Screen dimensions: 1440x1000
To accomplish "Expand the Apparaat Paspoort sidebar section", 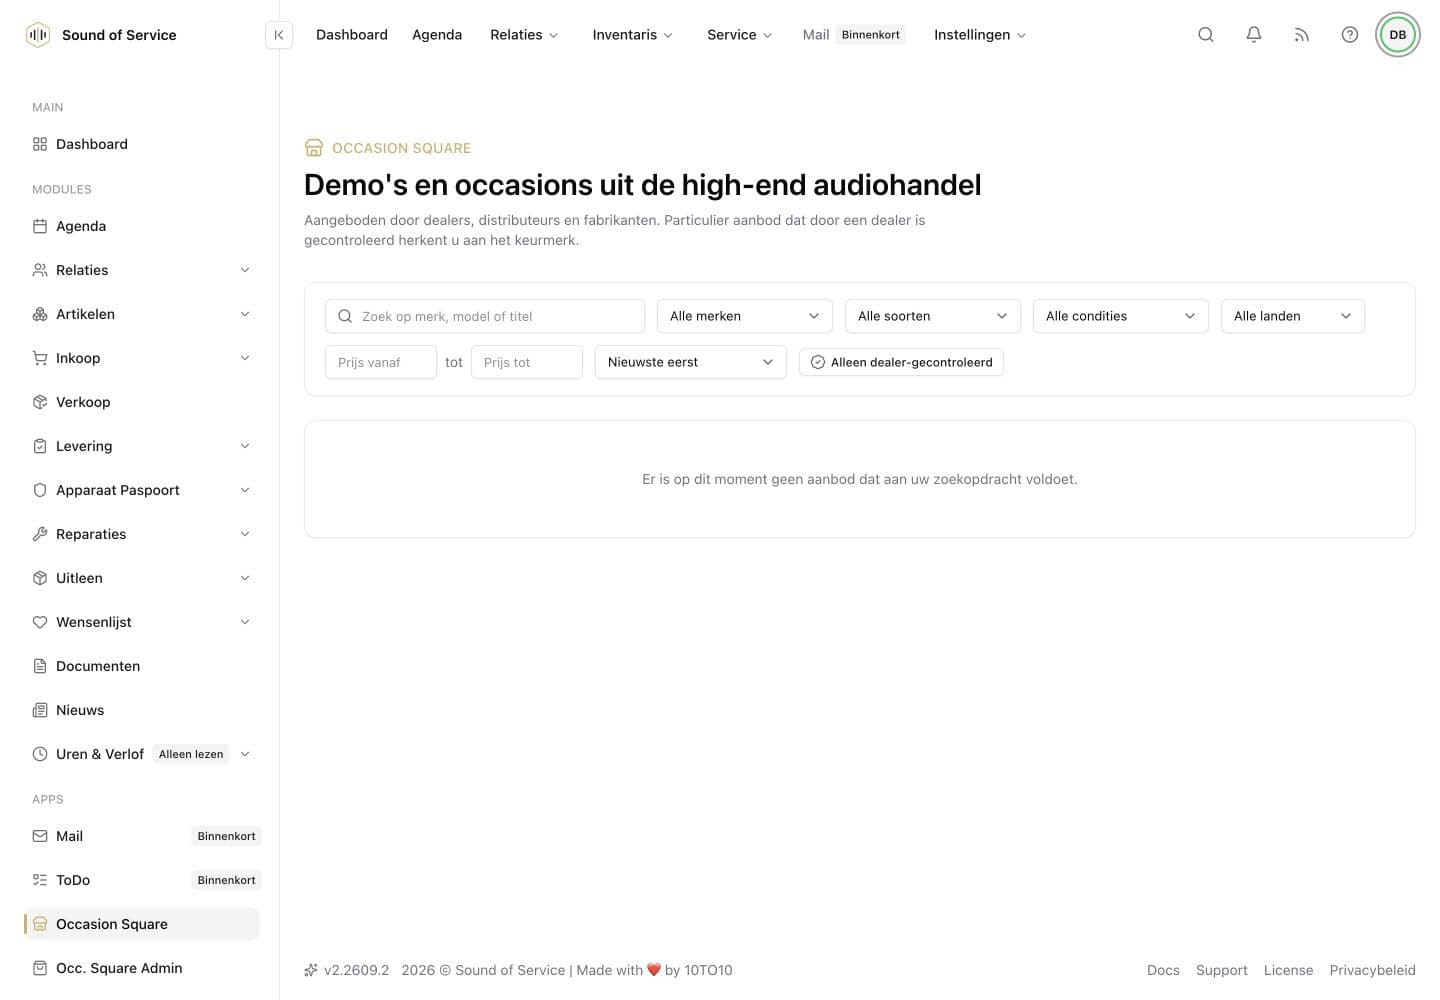I will pos(140,490).
